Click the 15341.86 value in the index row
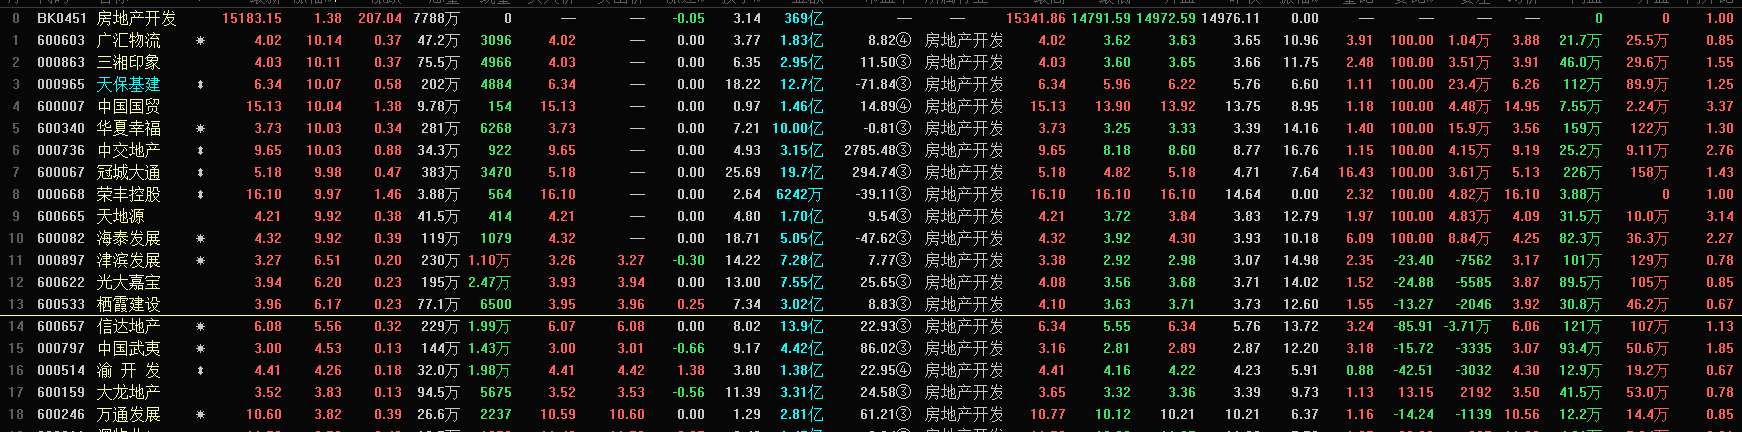Viewport: 1742px width, 432px height. click(x=1036, y=18)
